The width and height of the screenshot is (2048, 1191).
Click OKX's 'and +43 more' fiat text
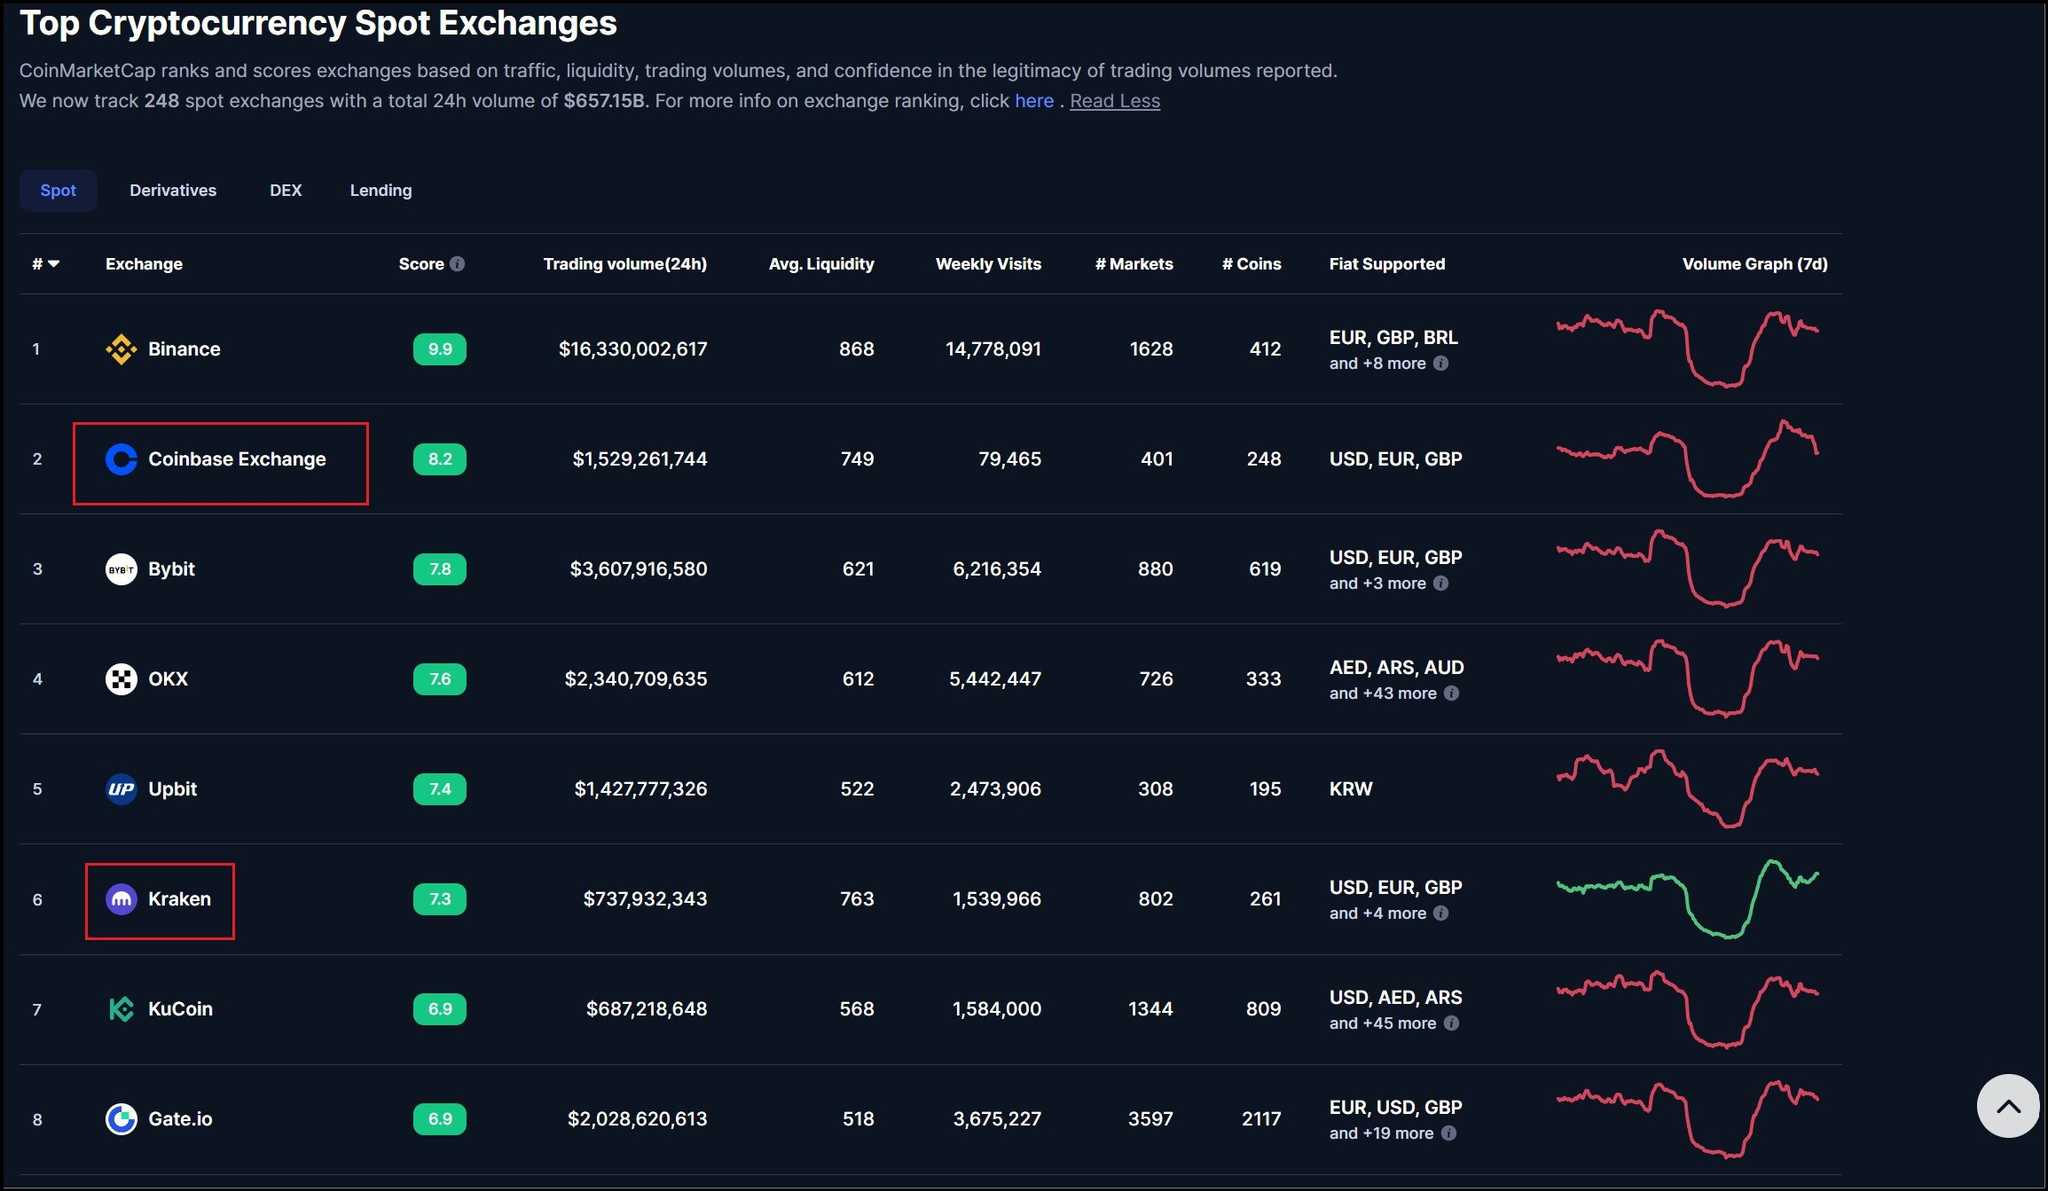click(x=1383, y=693)
